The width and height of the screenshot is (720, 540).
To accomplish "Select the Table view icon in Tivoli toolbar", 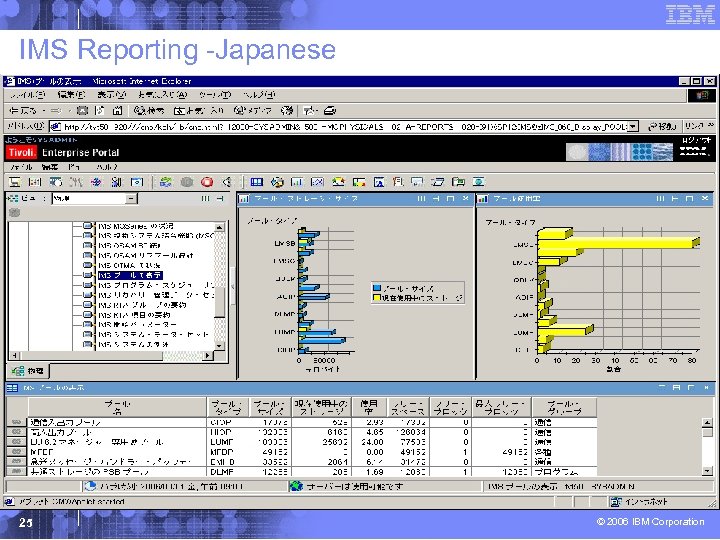I will (257, 182).
